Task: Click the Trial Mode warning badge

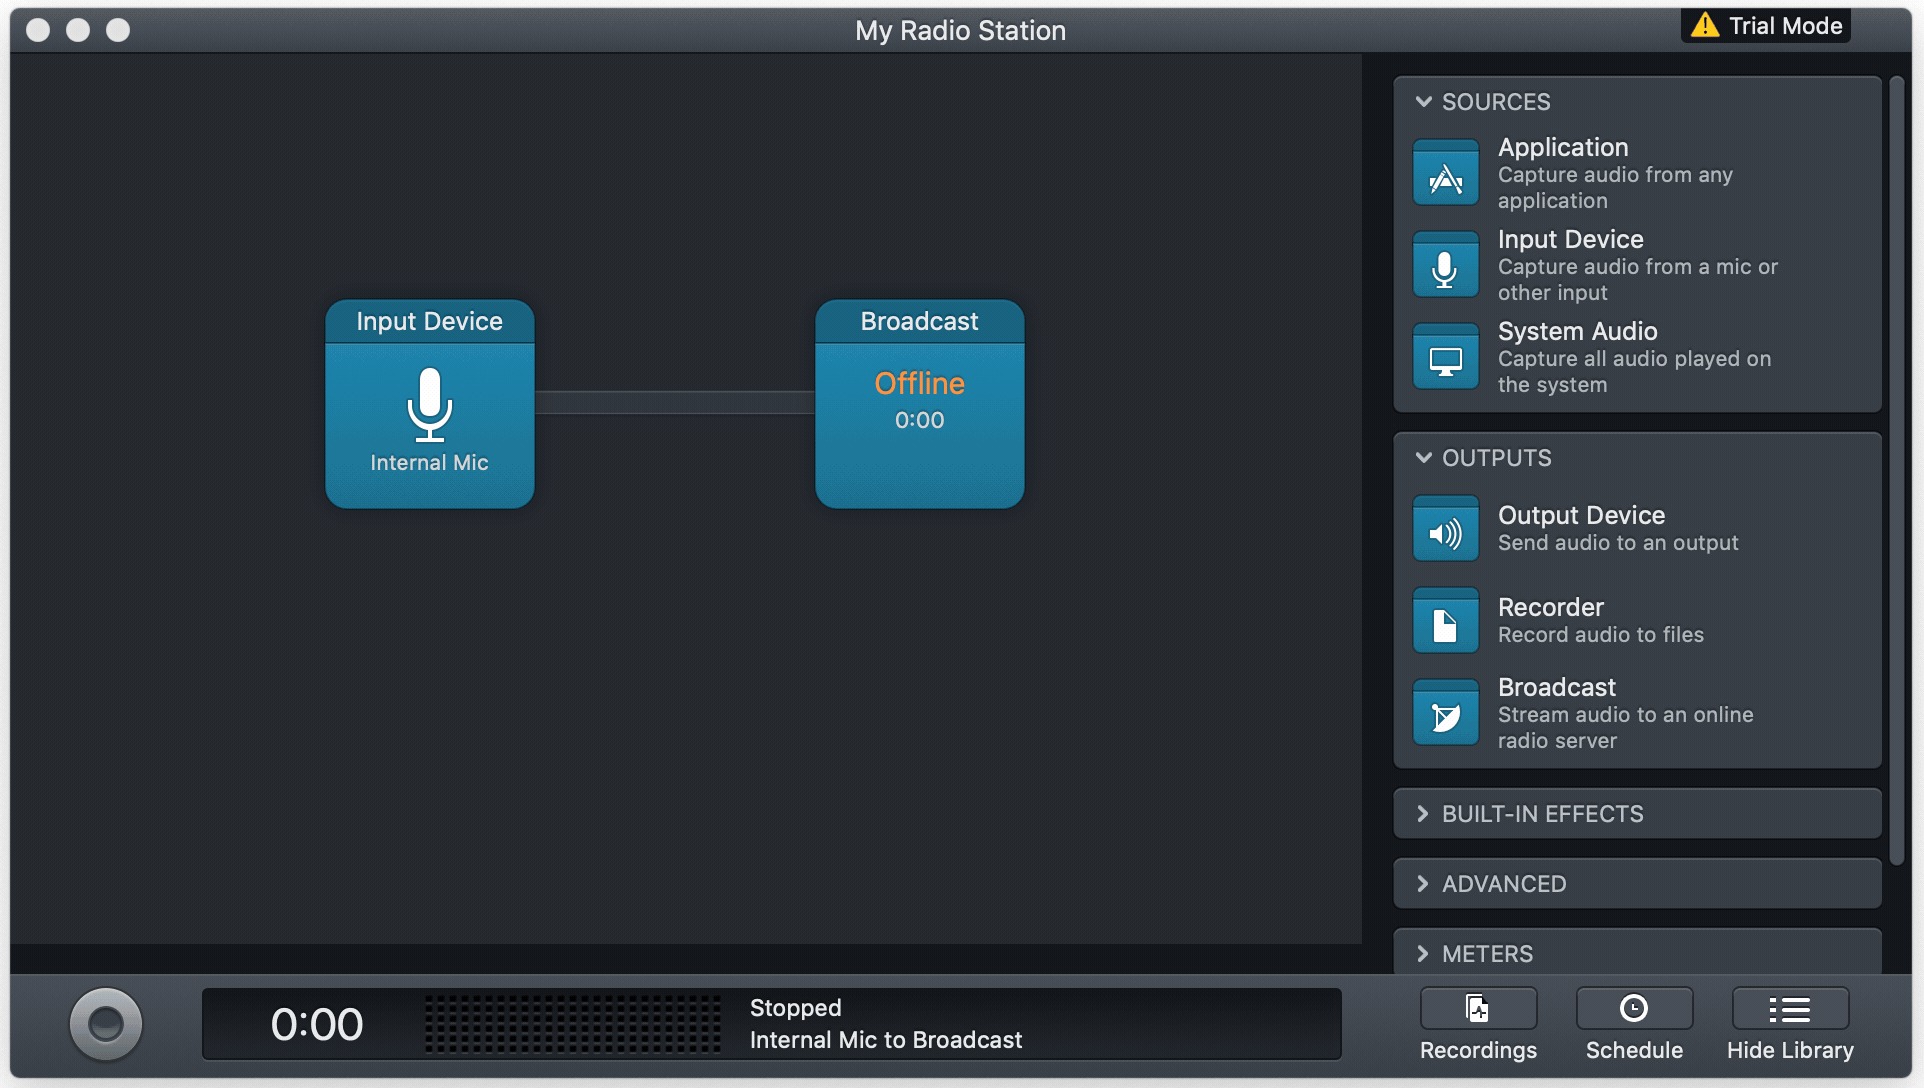Action: click(1764, 25)
